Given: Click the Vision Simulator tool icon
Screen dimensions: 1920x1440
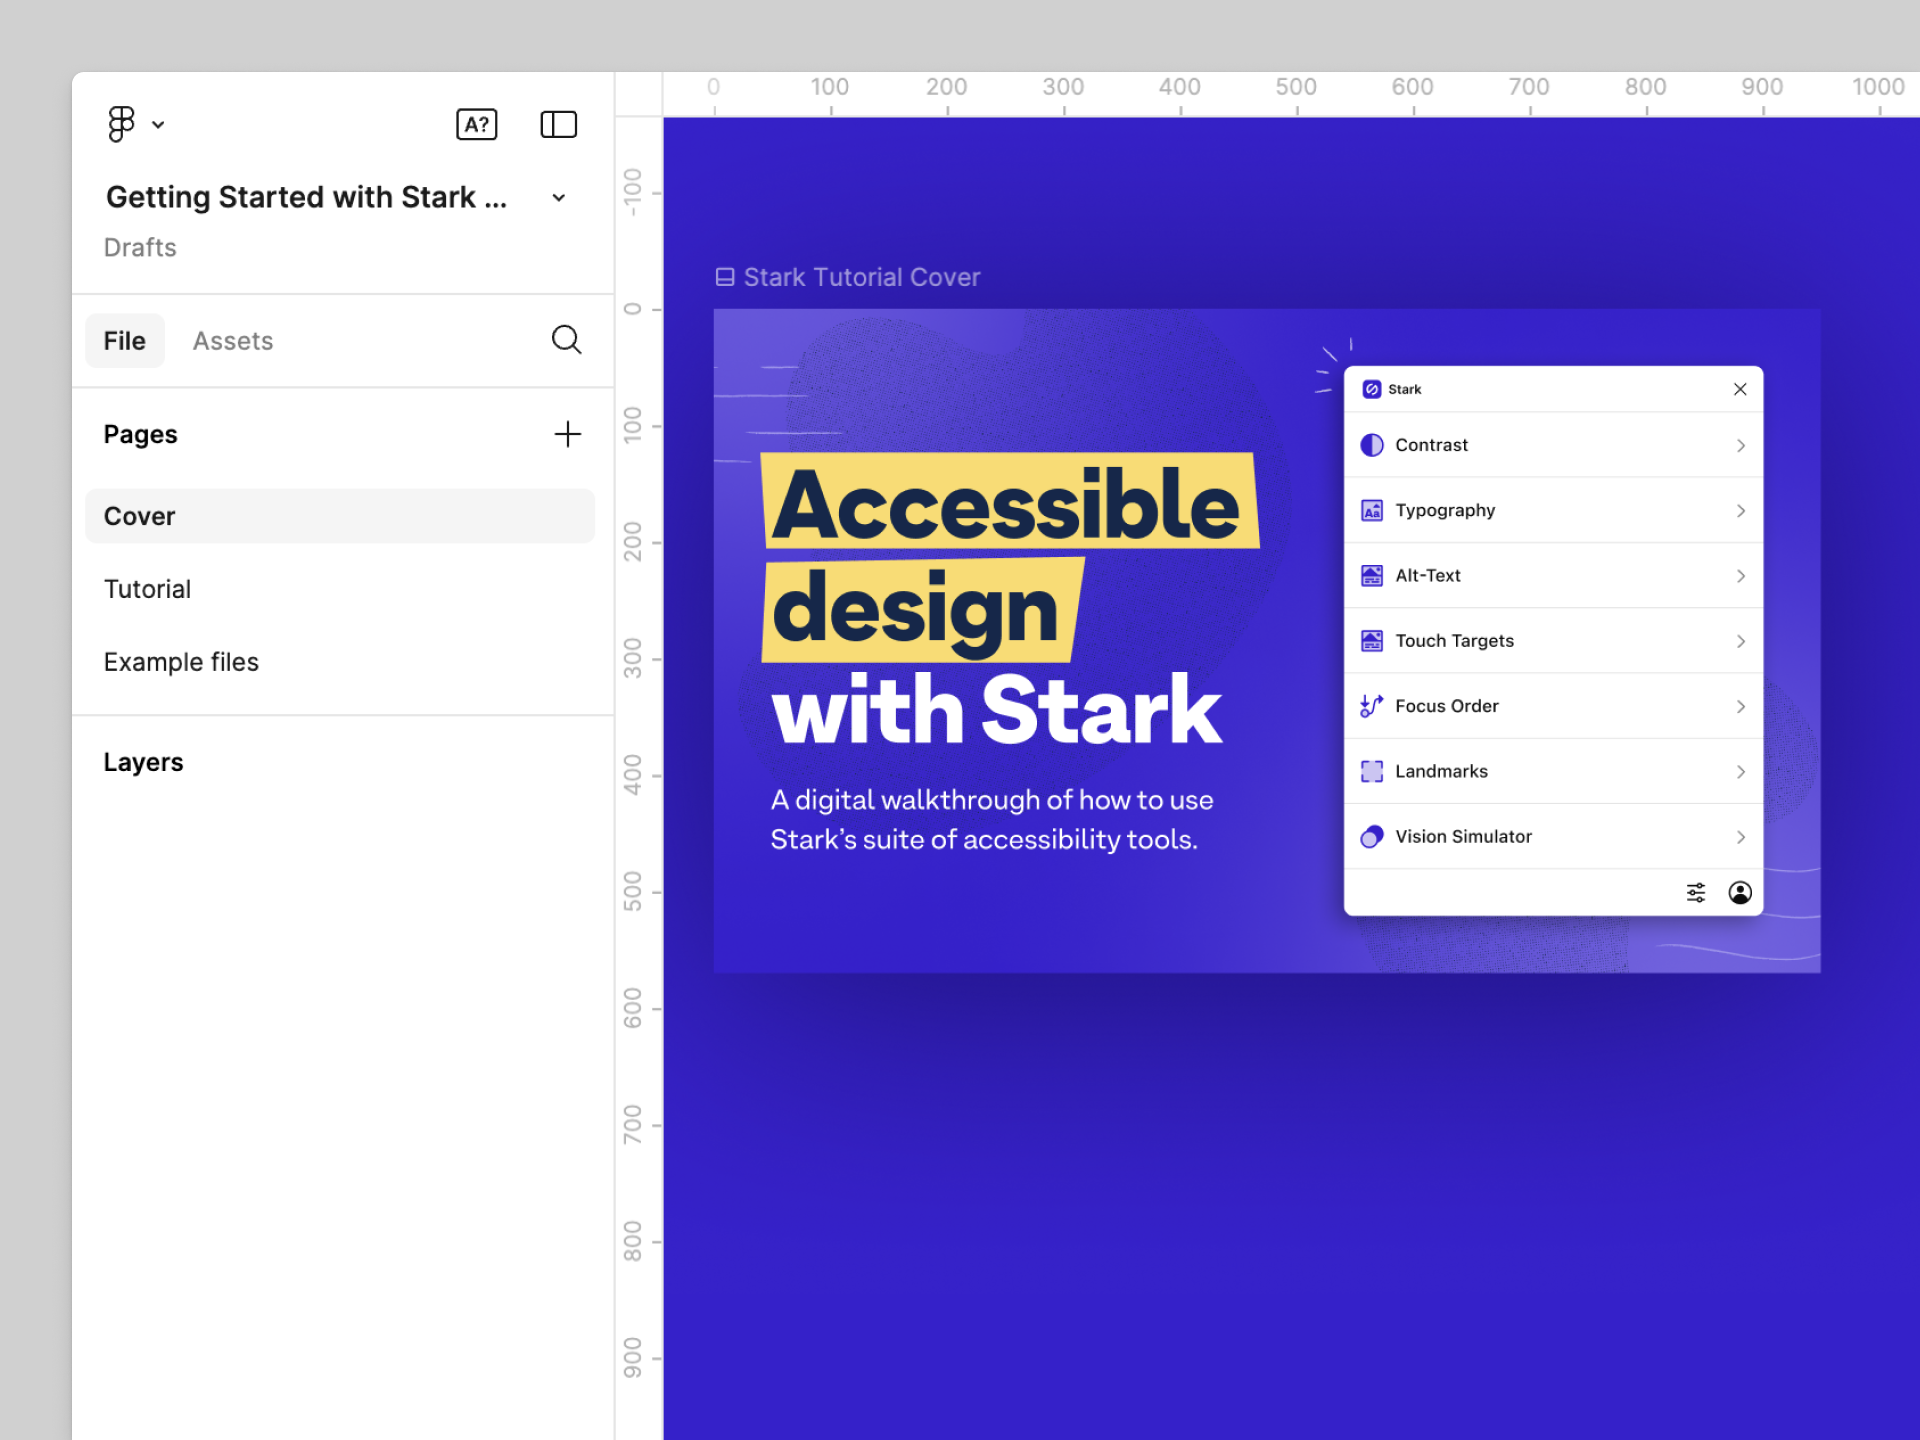Looking at the screenshot, I should [x=1371, y=836].
